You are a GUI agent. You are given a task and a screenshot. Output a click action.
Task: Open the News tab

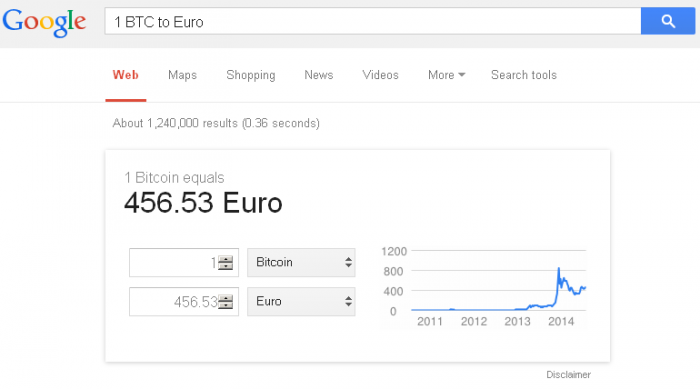(319, 75)
